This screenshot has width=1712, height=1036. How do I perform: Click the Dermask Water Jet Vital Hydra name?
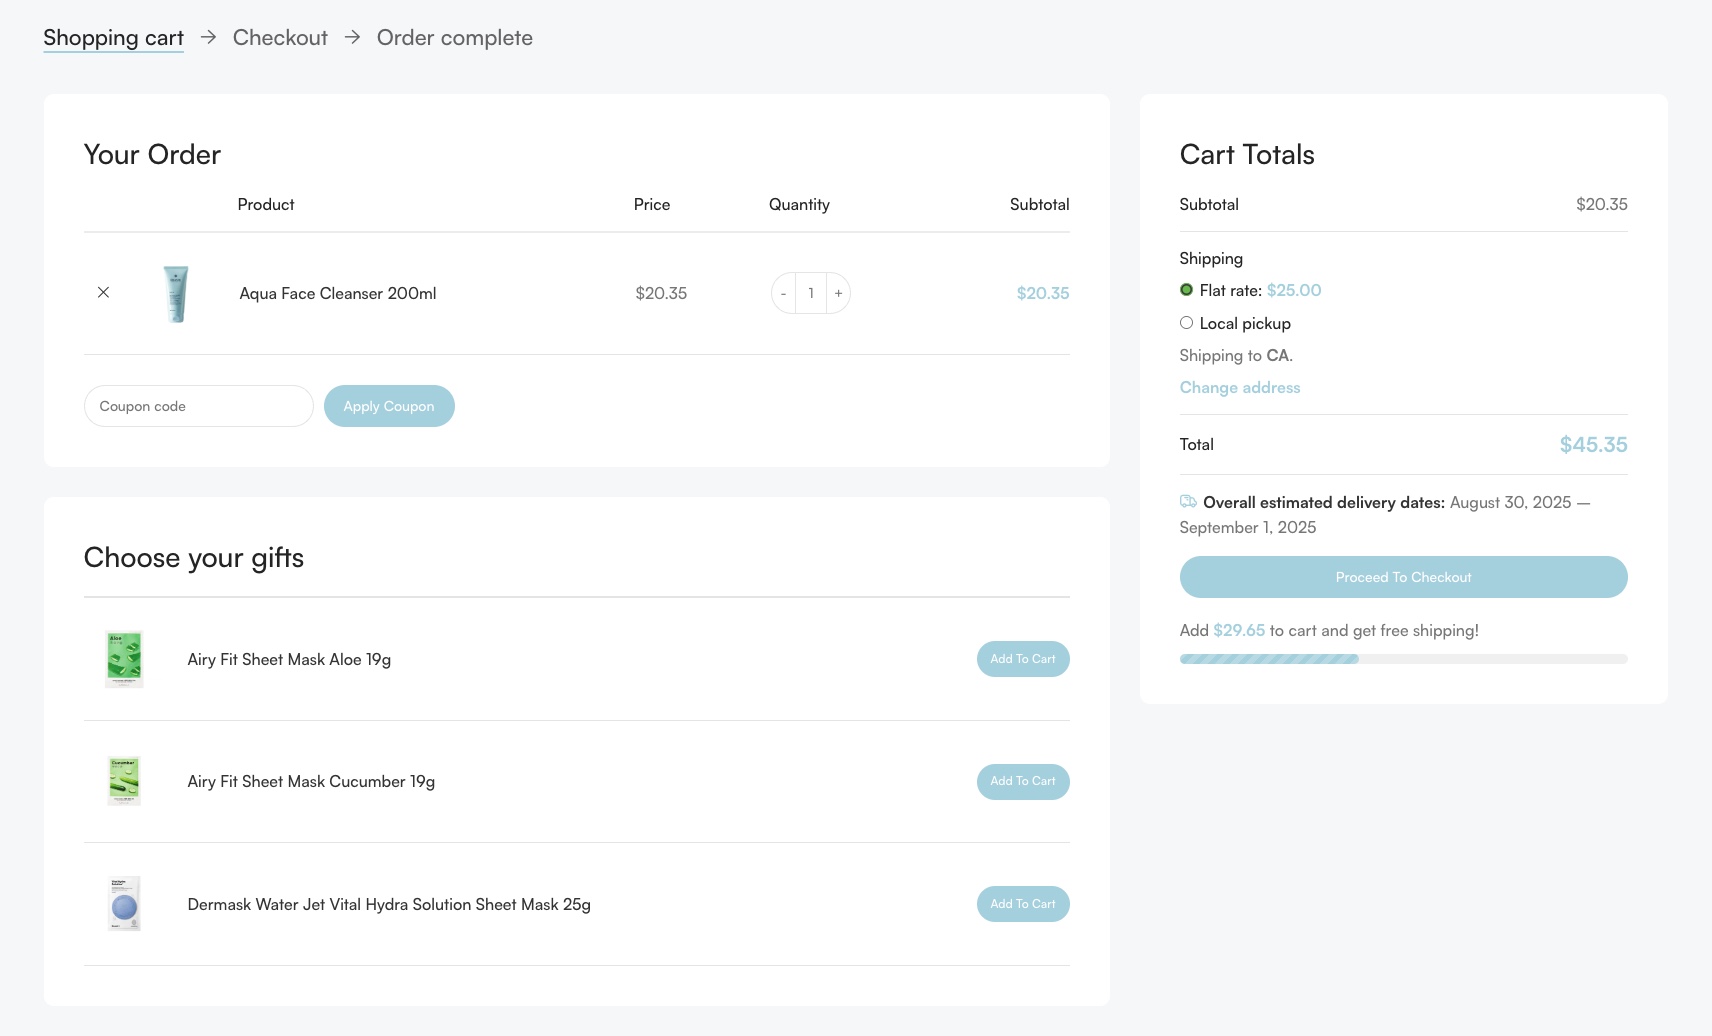[x=389, y=905]
